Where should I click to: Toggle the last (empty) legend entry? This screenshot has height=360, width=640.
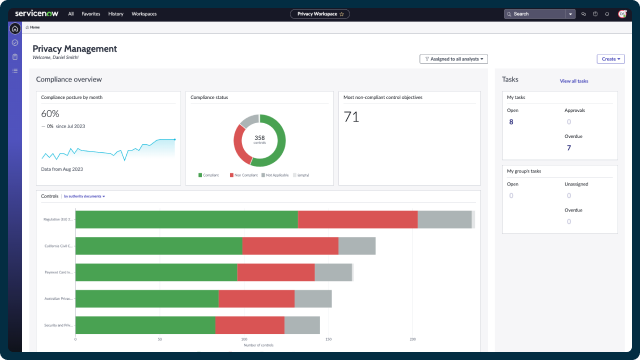tap(301, 175)
